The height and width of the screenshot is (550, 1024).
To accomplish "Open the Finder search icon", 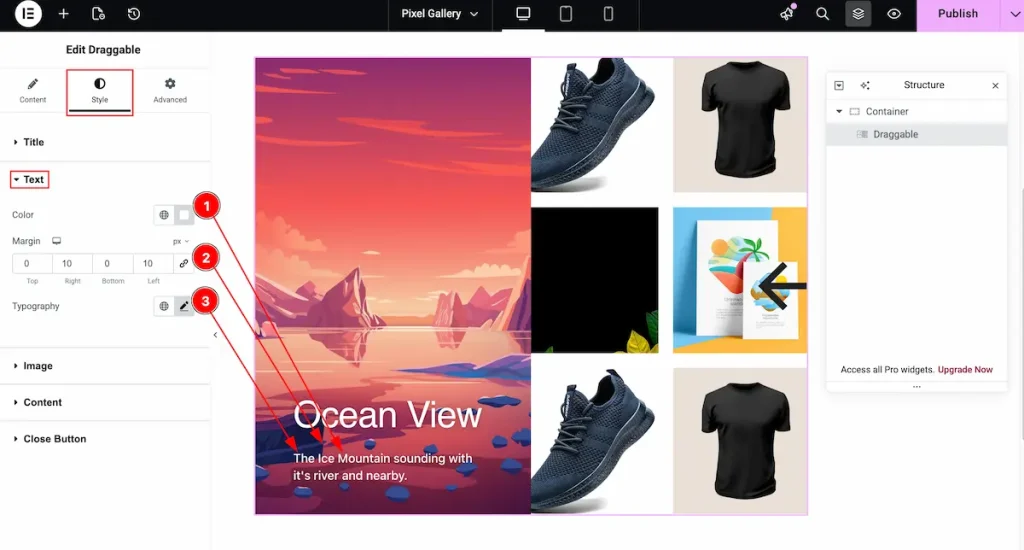I will [822, 14].
